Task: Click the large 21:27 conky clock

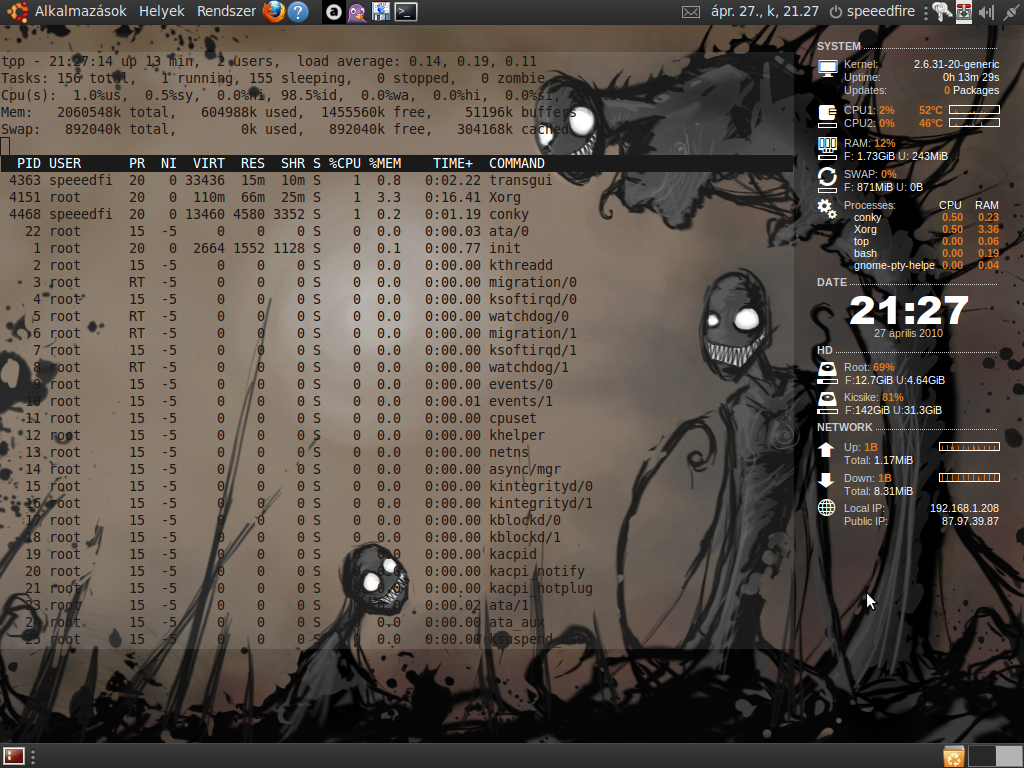Action: click(908, 310)
